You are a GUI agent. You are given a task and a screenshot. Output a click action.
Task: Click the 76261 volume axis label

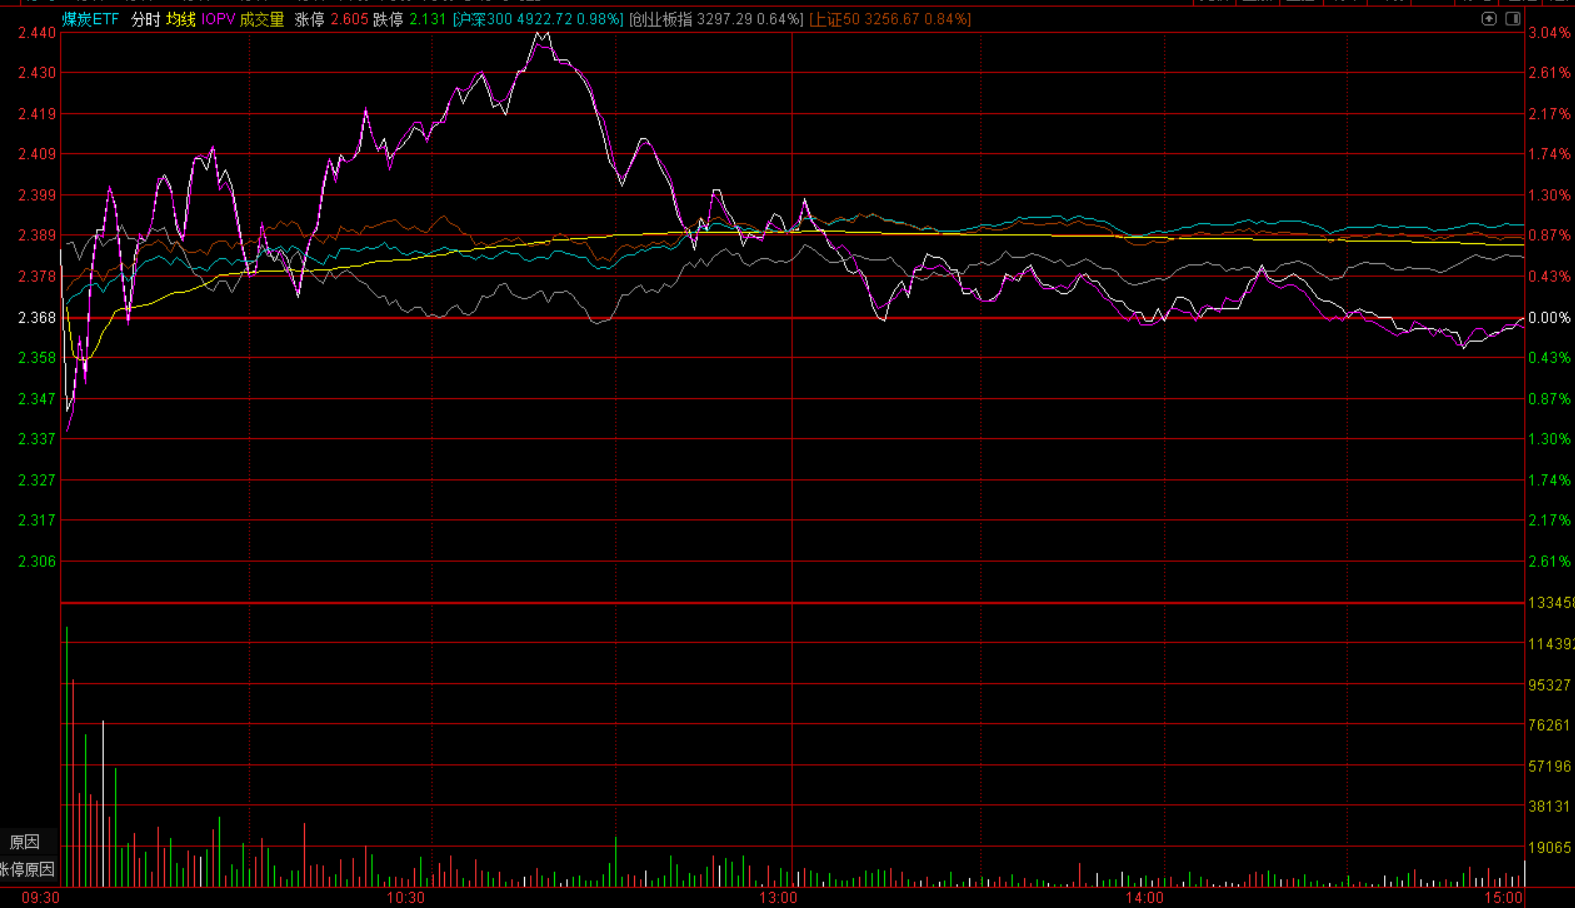tap(1550, 725)
